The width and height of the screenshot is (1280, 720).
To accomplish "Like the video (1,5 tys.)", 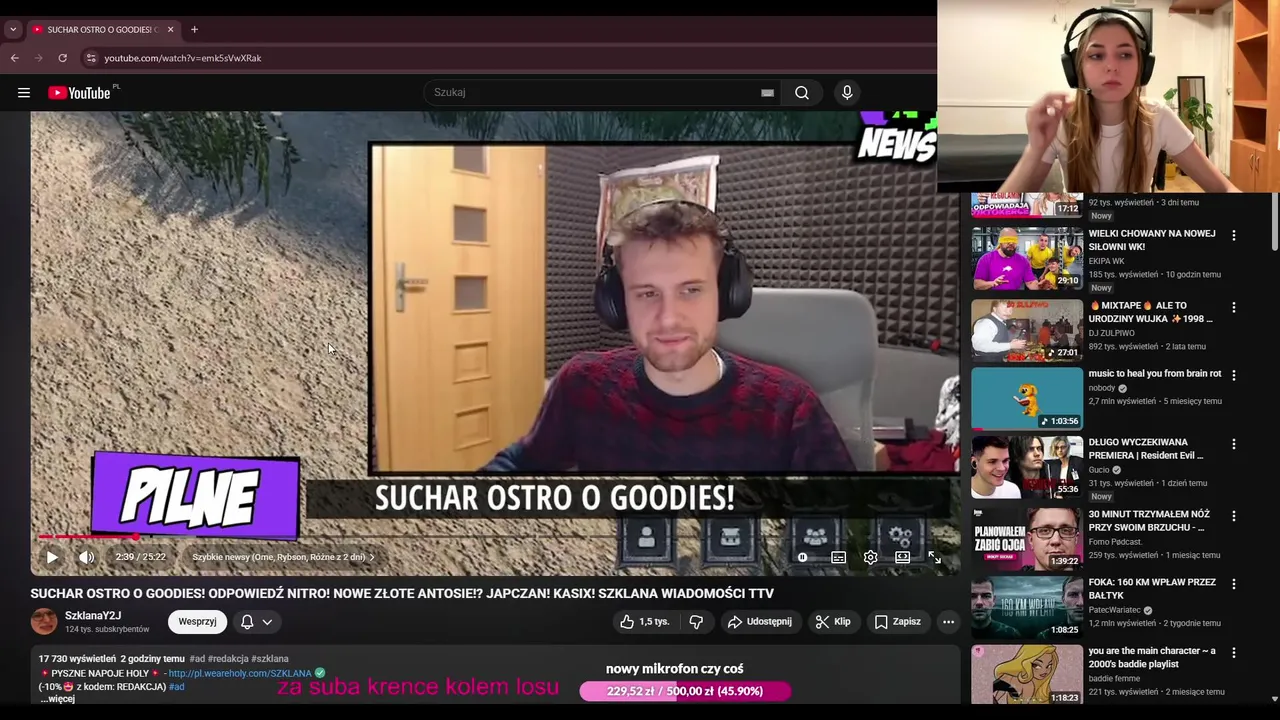I will pyautogui.click(x=644, y=622).
